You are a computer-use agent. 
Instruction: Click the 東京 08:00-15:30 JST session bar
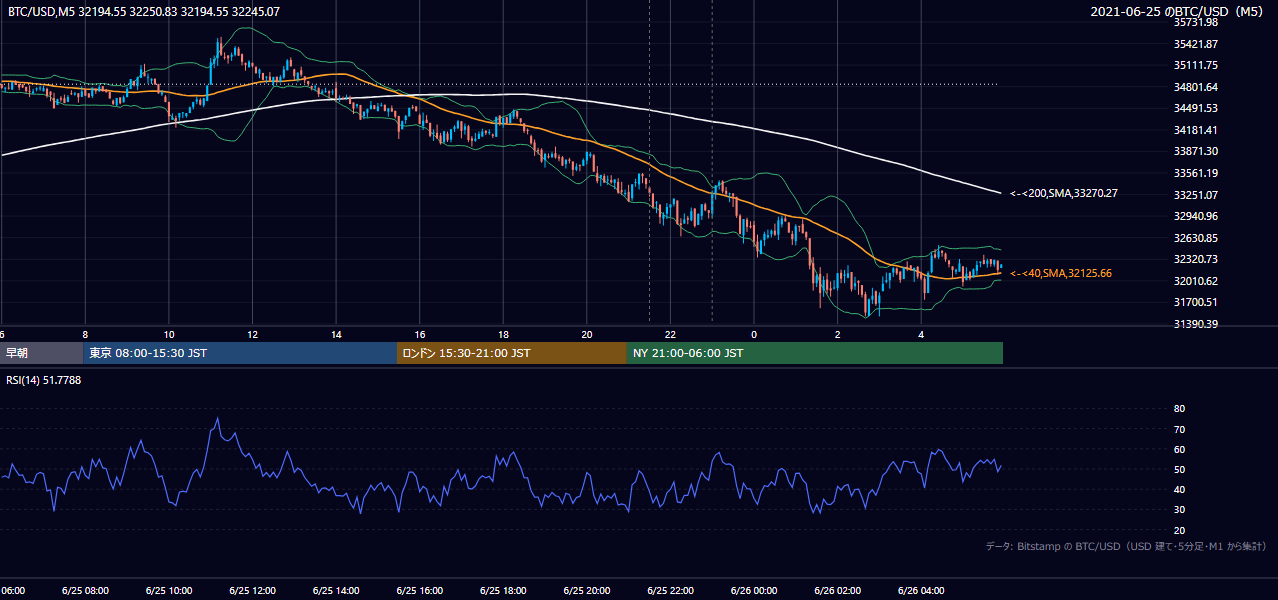click(240, 353)
